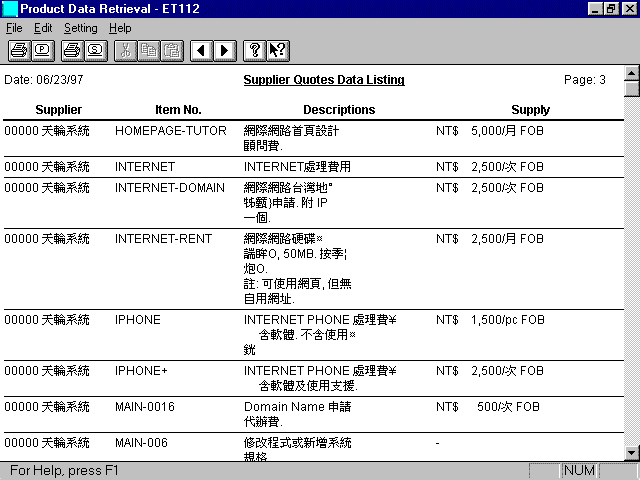Open the Edit menu
Image resolution: width=640 pixels, height=480 pixels.
coord(43,28)
